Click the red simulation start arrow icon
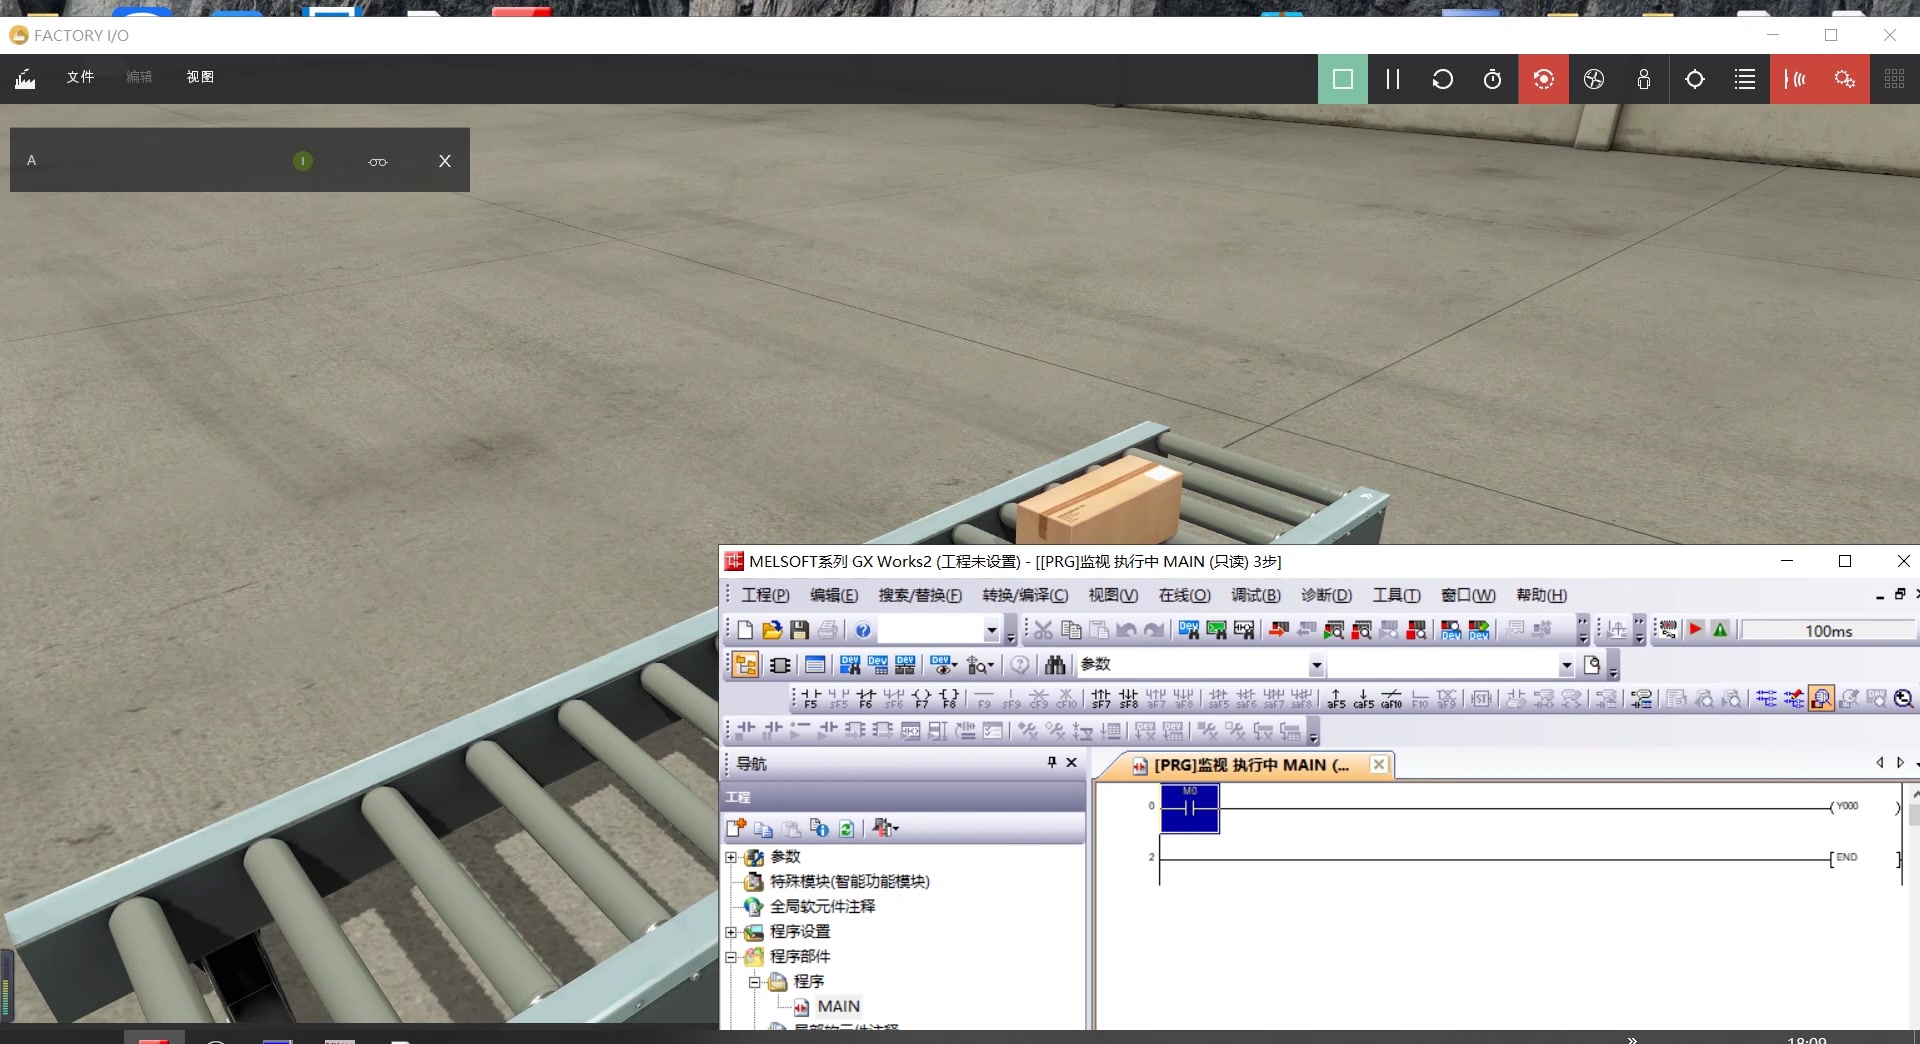Image resolution: width=1920 pixels, height=1044 pixels. tap(1696, 630)
